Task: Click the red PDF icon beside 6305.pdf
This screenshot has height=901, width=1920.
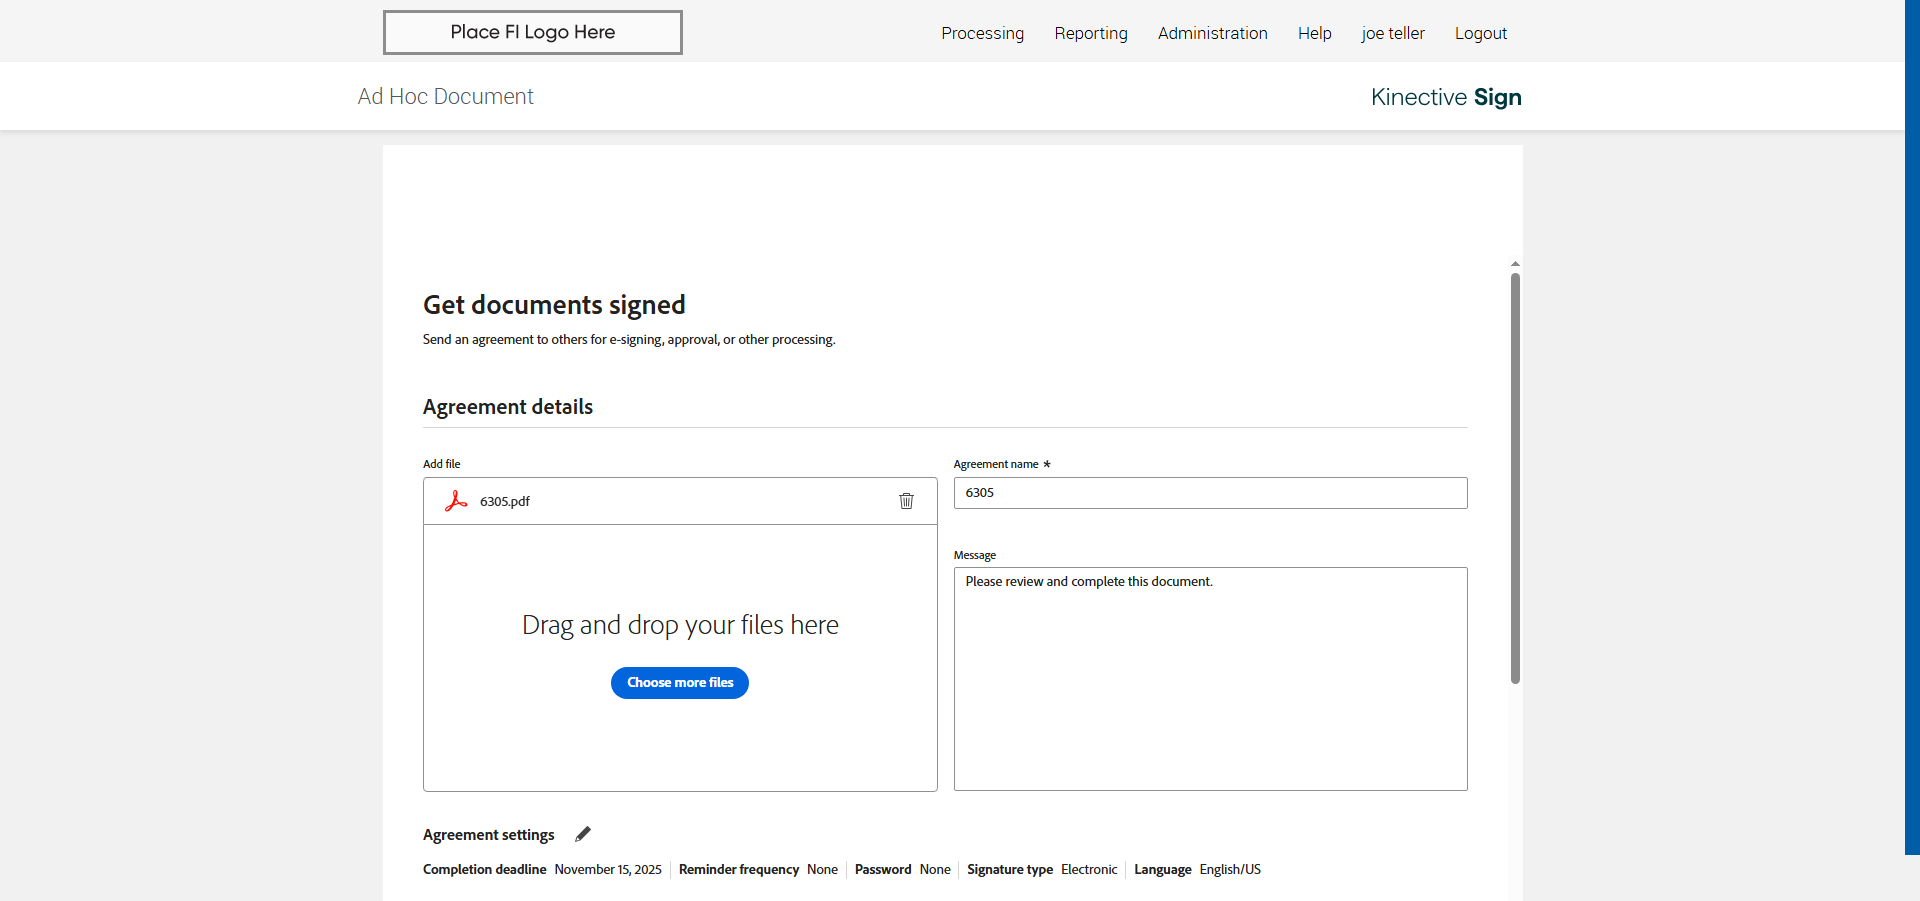Action: click(x=456, y=501)
